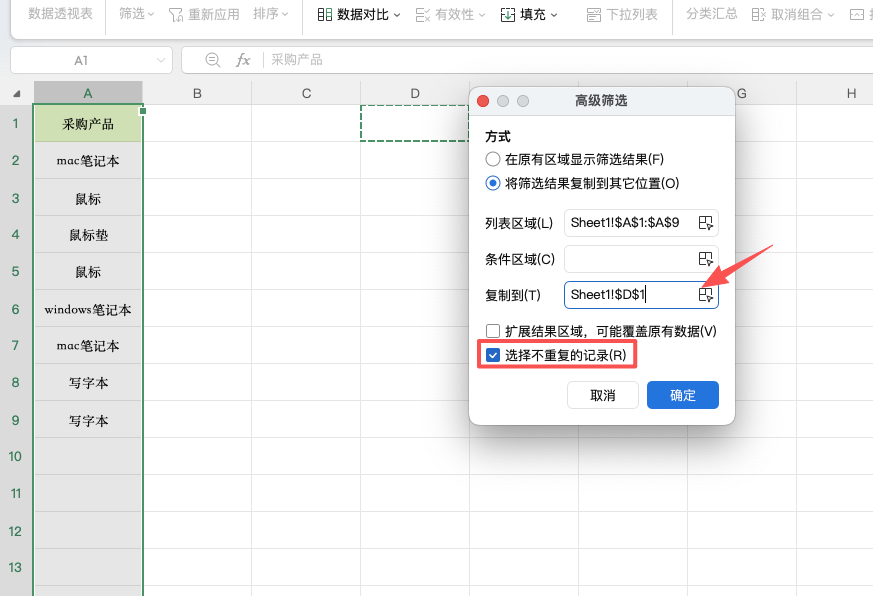
Task: Click cell D1 with dashed border
Action: (415, 123)
